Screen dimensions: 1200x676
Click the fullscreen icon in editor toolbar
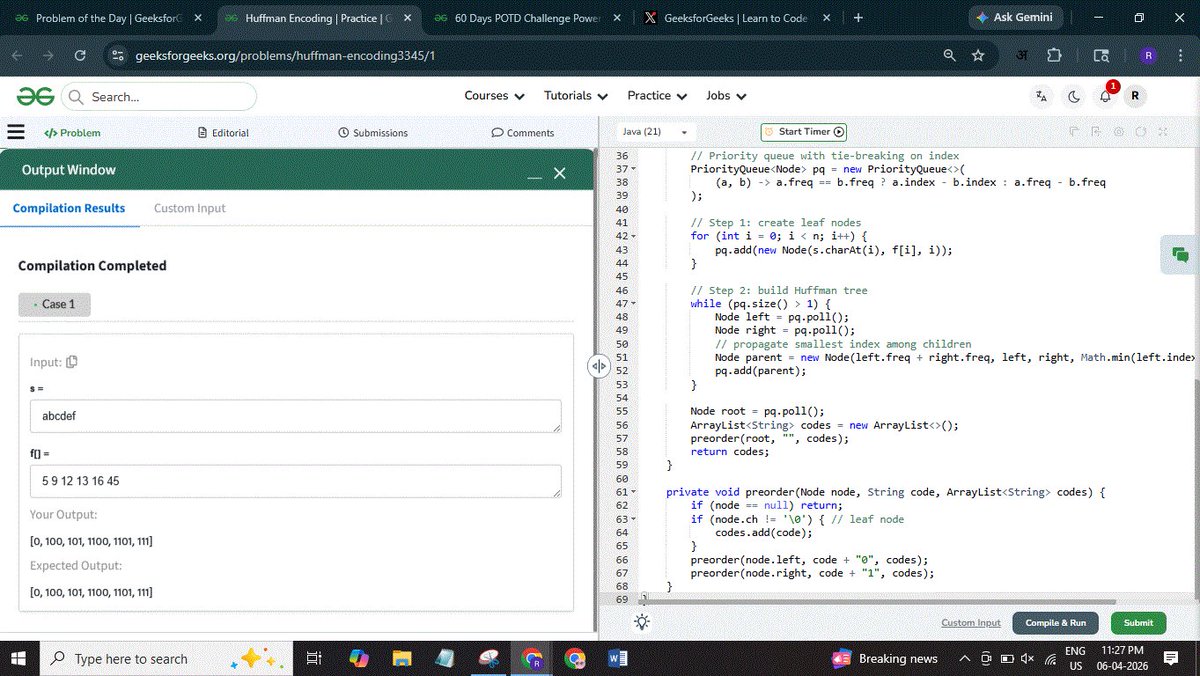point(1163,132)
